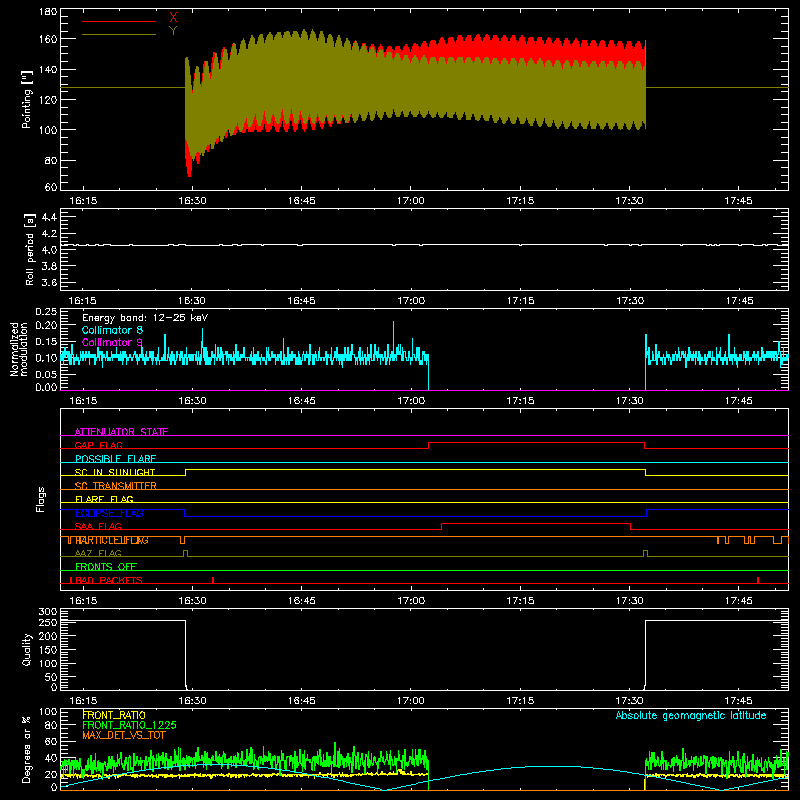Screen dimensions: 800x800
Task: Click the 17:30 tick label under modulation plot
Action: pos(629,401)
